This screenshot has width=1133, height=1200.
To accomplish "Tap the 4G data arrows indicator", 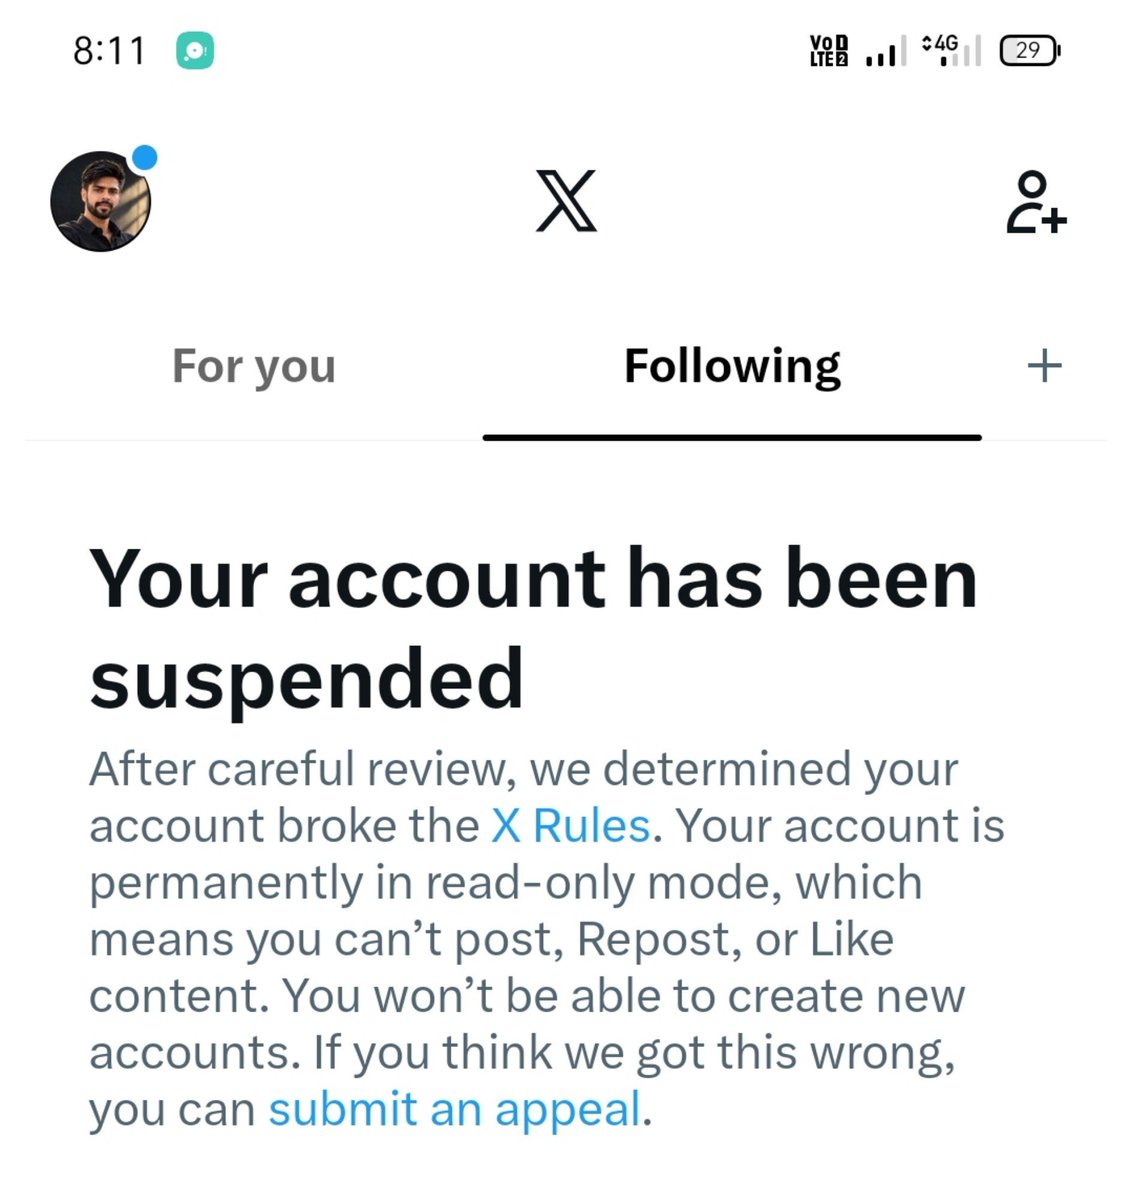I will coord(940,43).
